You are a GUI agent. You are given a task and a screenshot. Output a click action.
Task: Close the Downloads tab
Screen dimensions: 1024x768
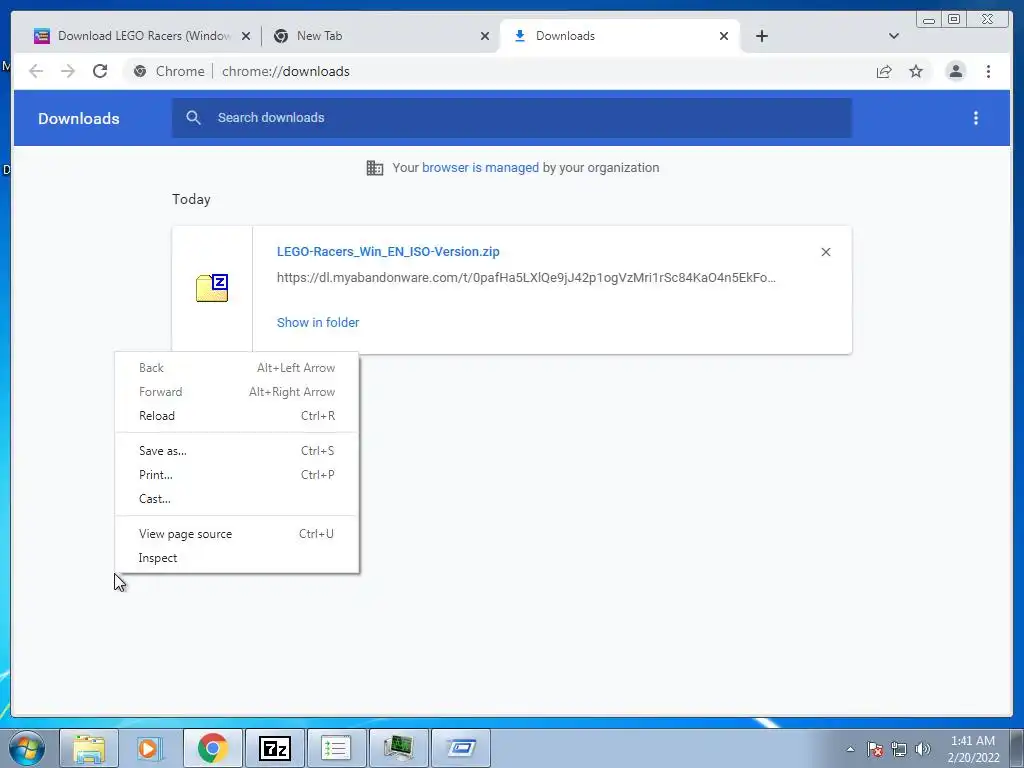coord(724,36)
